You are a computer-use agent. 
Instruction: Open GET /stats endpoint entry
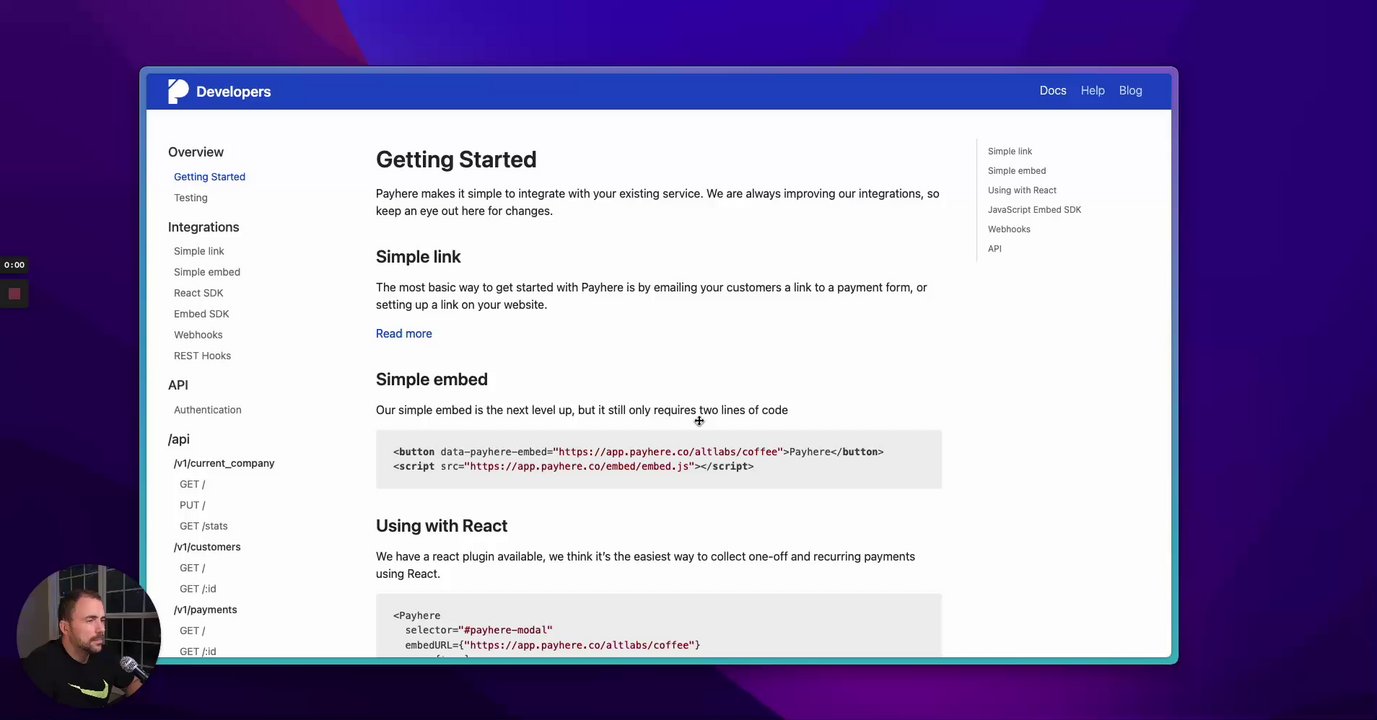pos(203,526)
